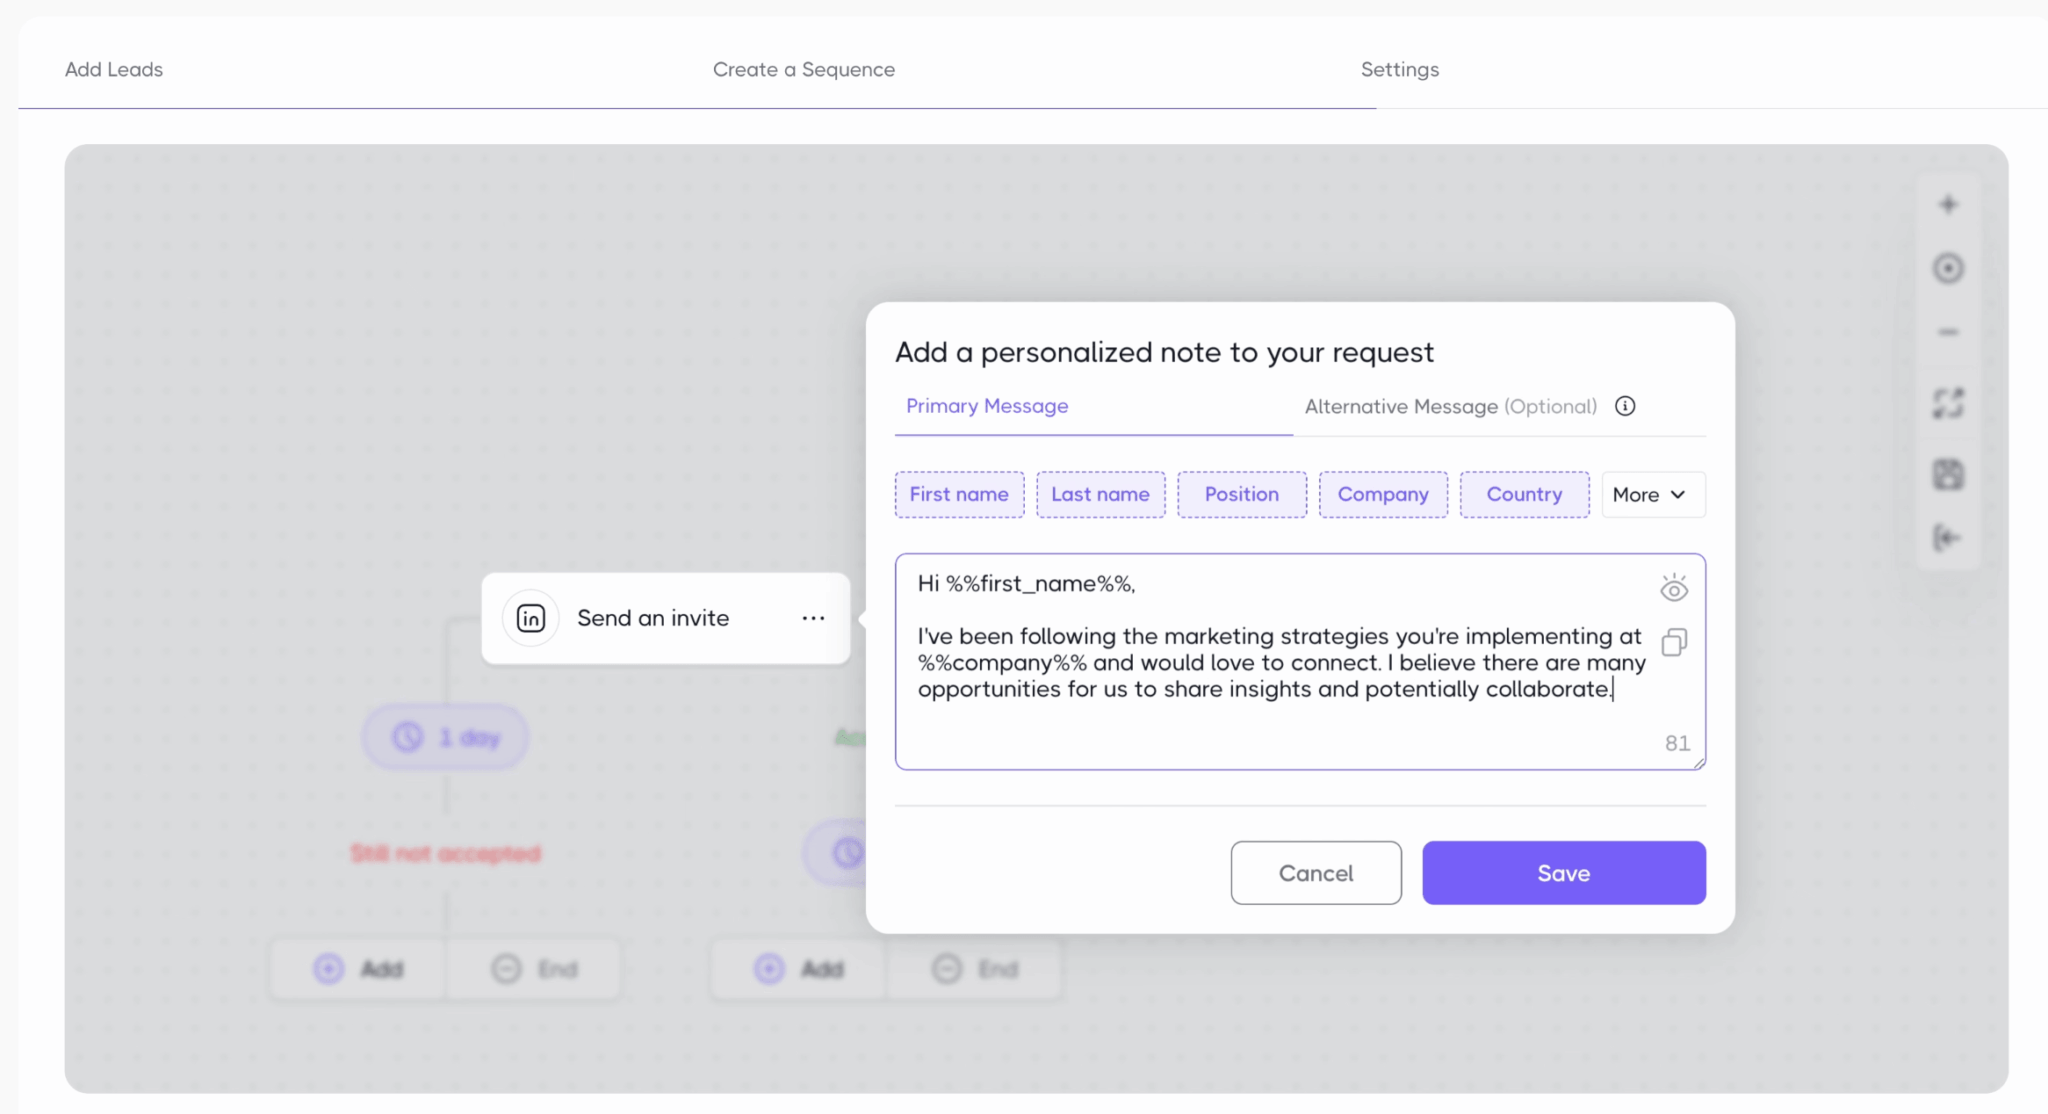Save the personalized note
This screenshot has height=1114, width=2048.
click(x=1564, y=873)
